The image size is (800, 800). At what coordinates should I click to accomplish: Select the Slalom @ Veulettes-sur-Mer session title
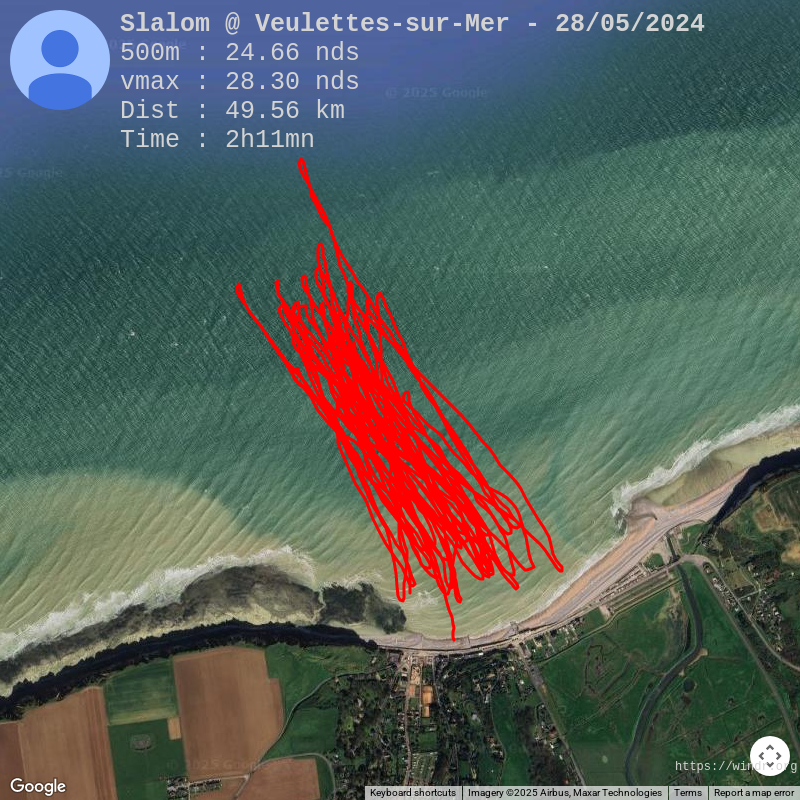click(314, 23)
